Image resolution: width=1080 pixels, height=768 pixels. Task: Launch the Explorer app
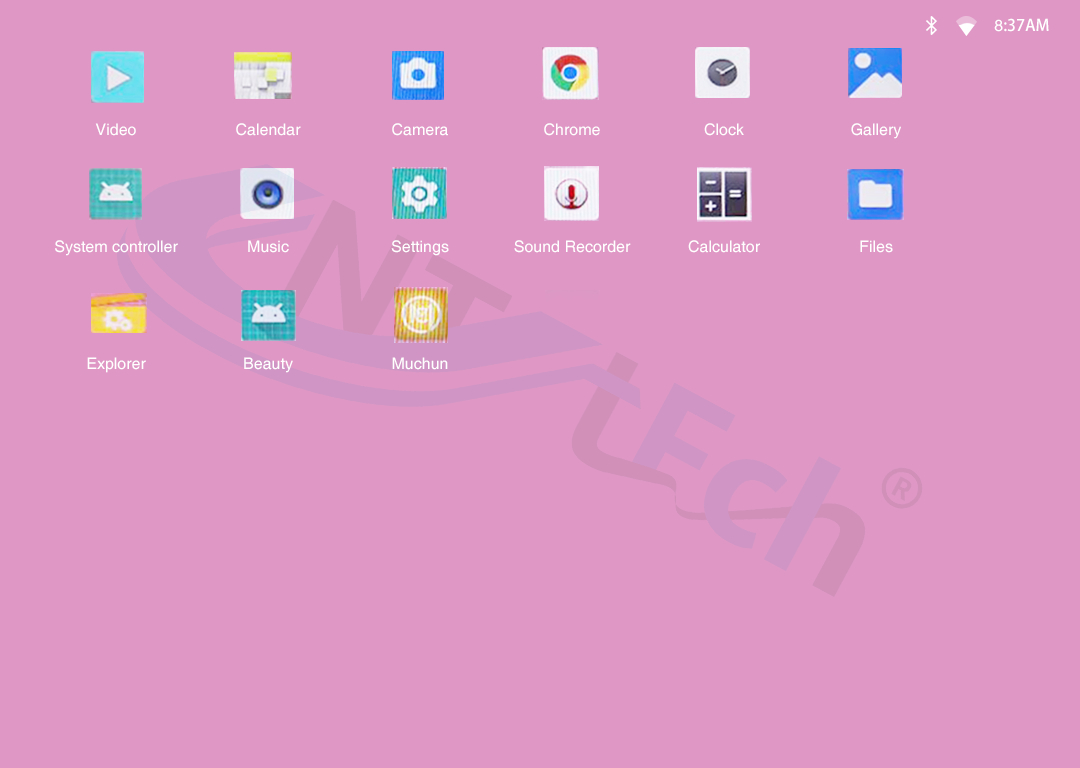coord(118,313)
